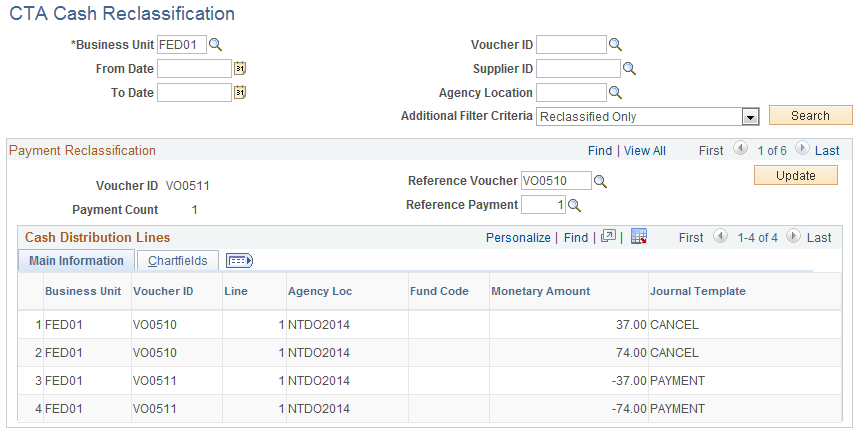Image resolution: width=866 pixels, height=437 pixels.
Task: Focus the Agency Location input field
Action: point(571,92)
